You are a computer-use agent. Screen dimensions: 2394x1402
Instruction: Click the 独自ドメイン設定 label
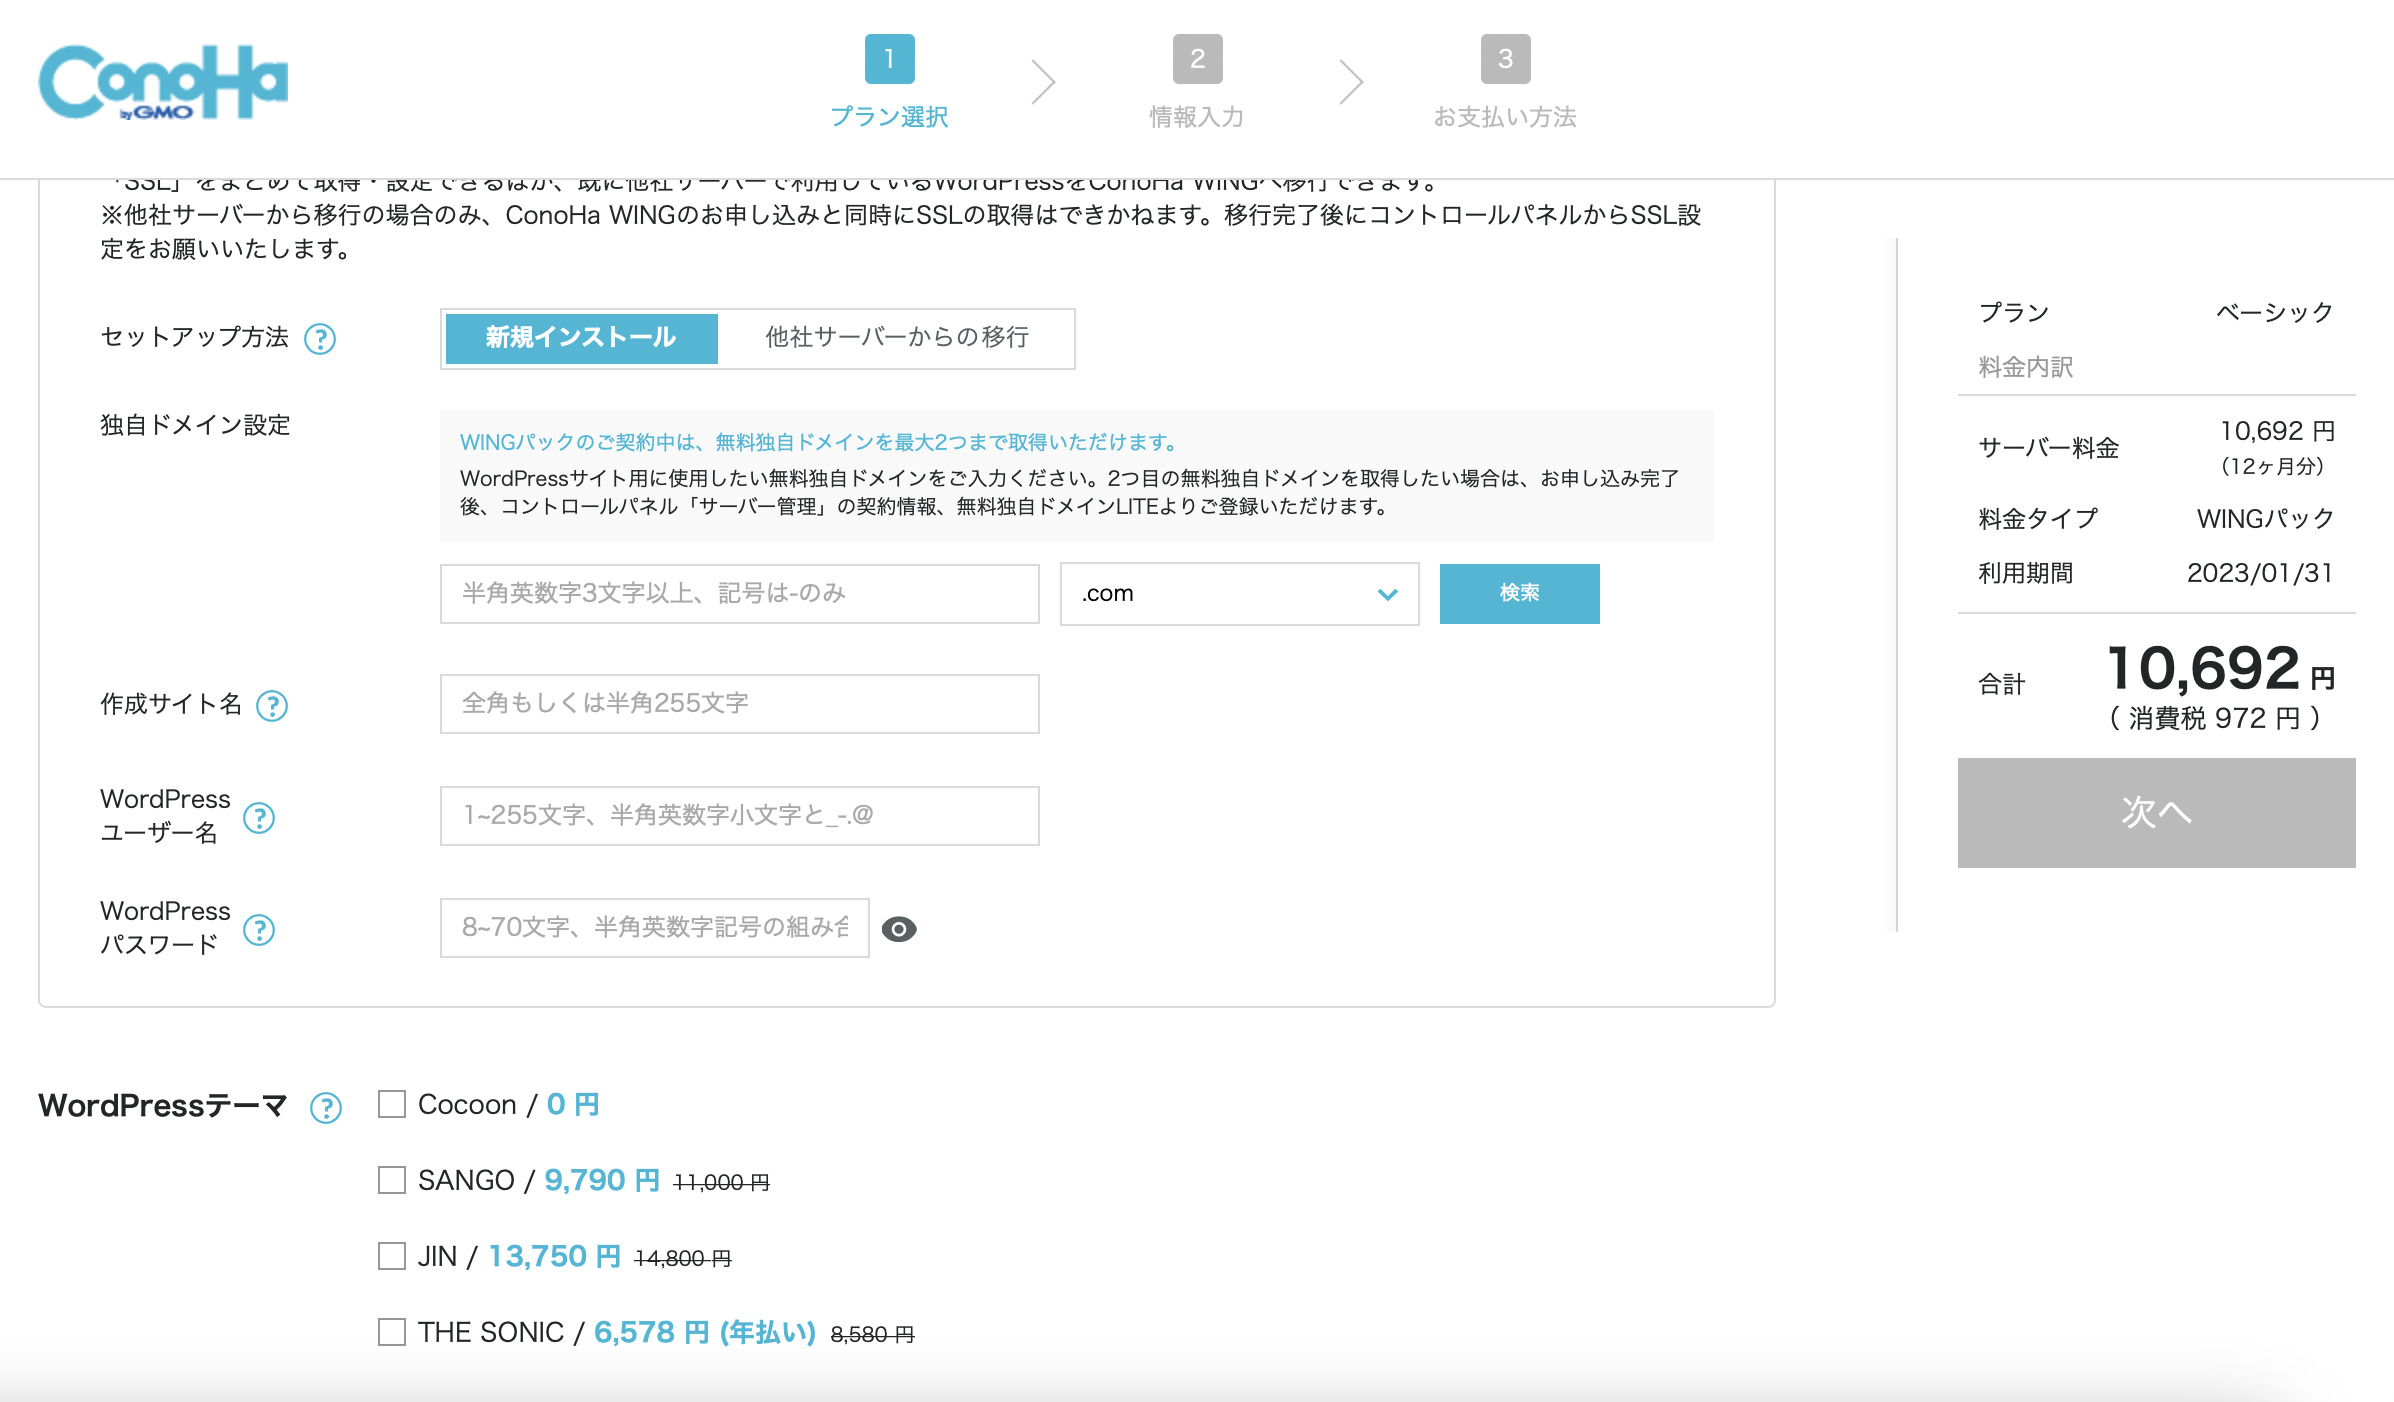195,425
